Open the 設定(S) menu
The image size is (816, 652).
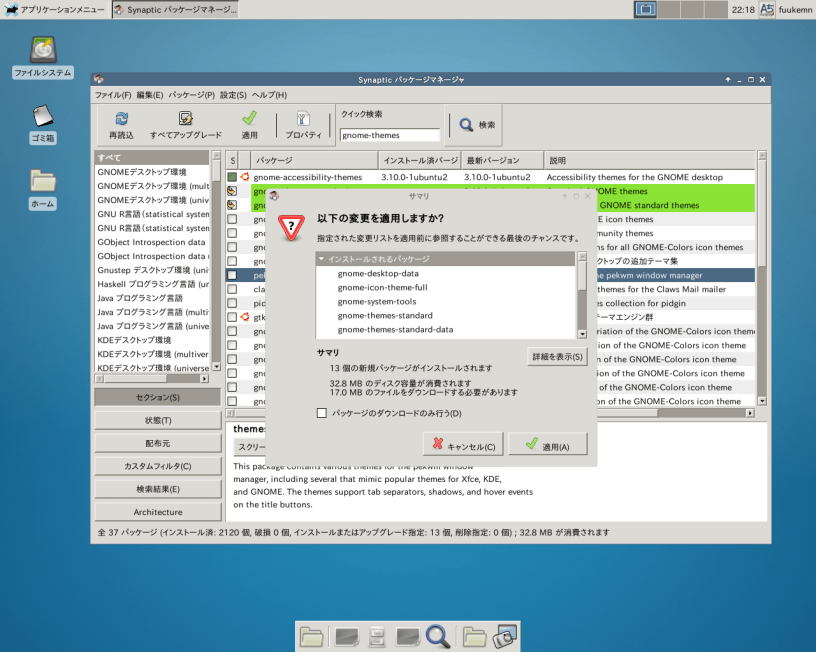click(233, 95)
